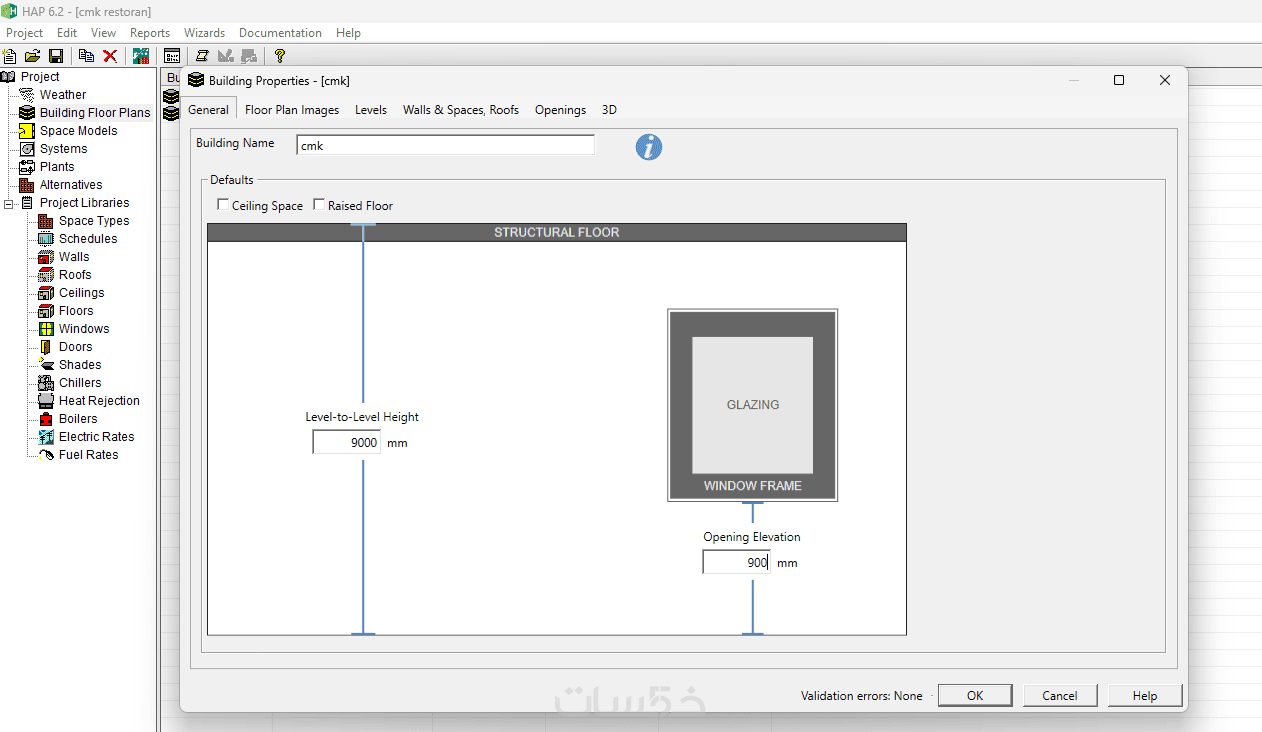Click the Space Models yellow icon
The width and height of the screenshot is (1262, 732).
[x=27, y=131]
